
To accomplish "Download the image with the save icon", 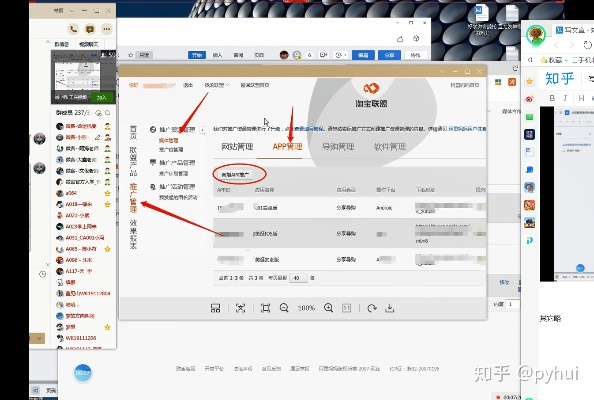I will click(x=389, y=308).
